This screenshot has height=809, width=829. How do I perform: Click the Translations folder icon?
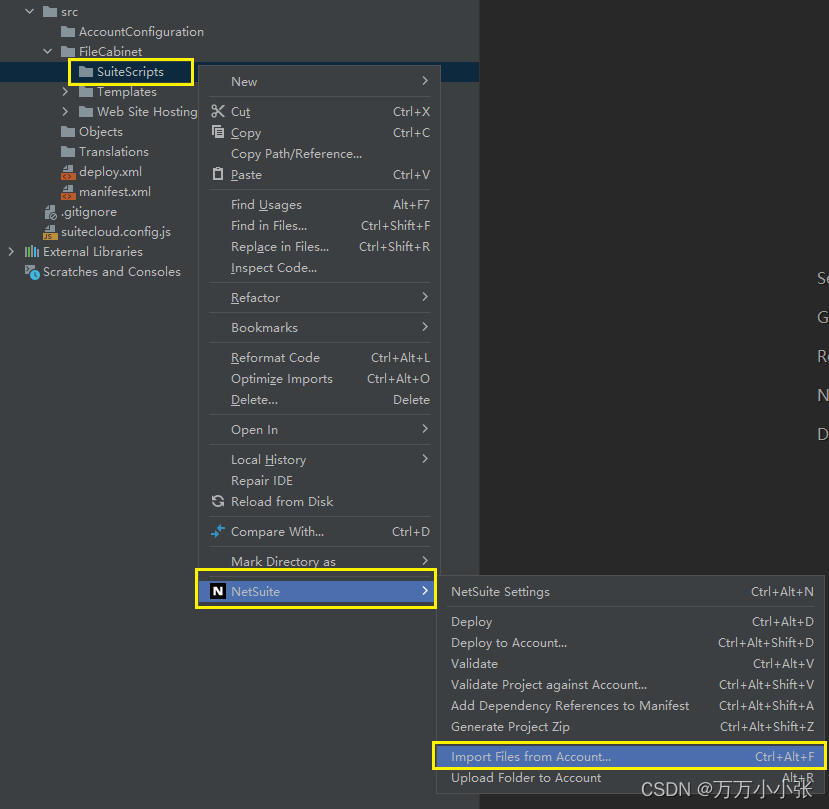(x=68, y=151)
